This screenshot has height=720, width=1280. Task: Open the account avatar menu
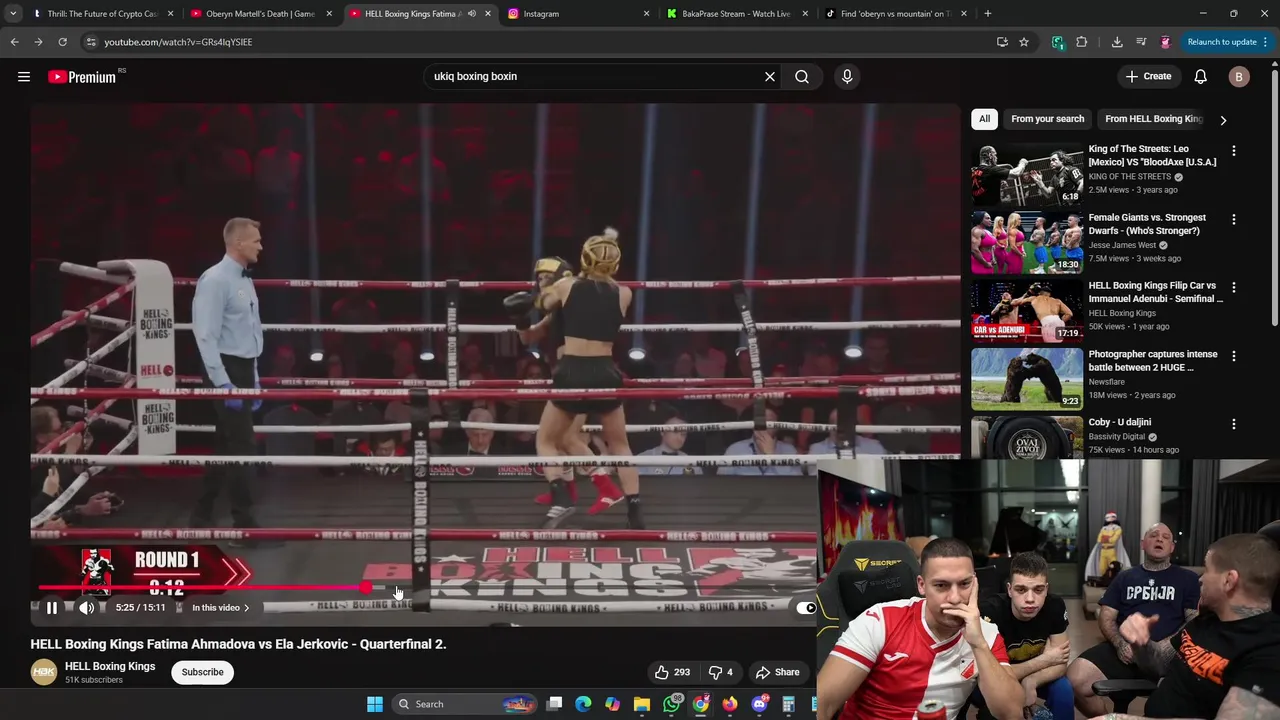[x=1239, y=77]
